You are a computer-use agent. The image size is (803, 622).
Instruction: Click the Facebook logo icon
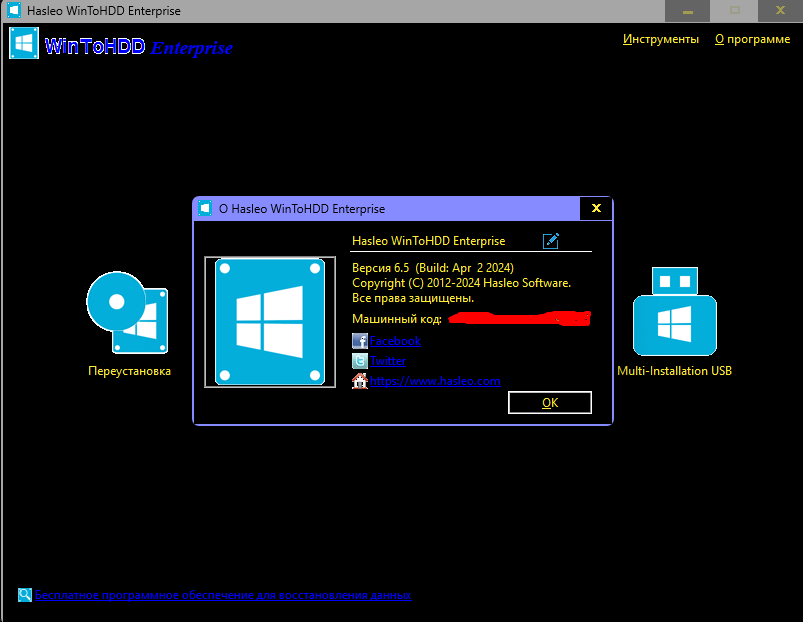click(x=360, y=341)
